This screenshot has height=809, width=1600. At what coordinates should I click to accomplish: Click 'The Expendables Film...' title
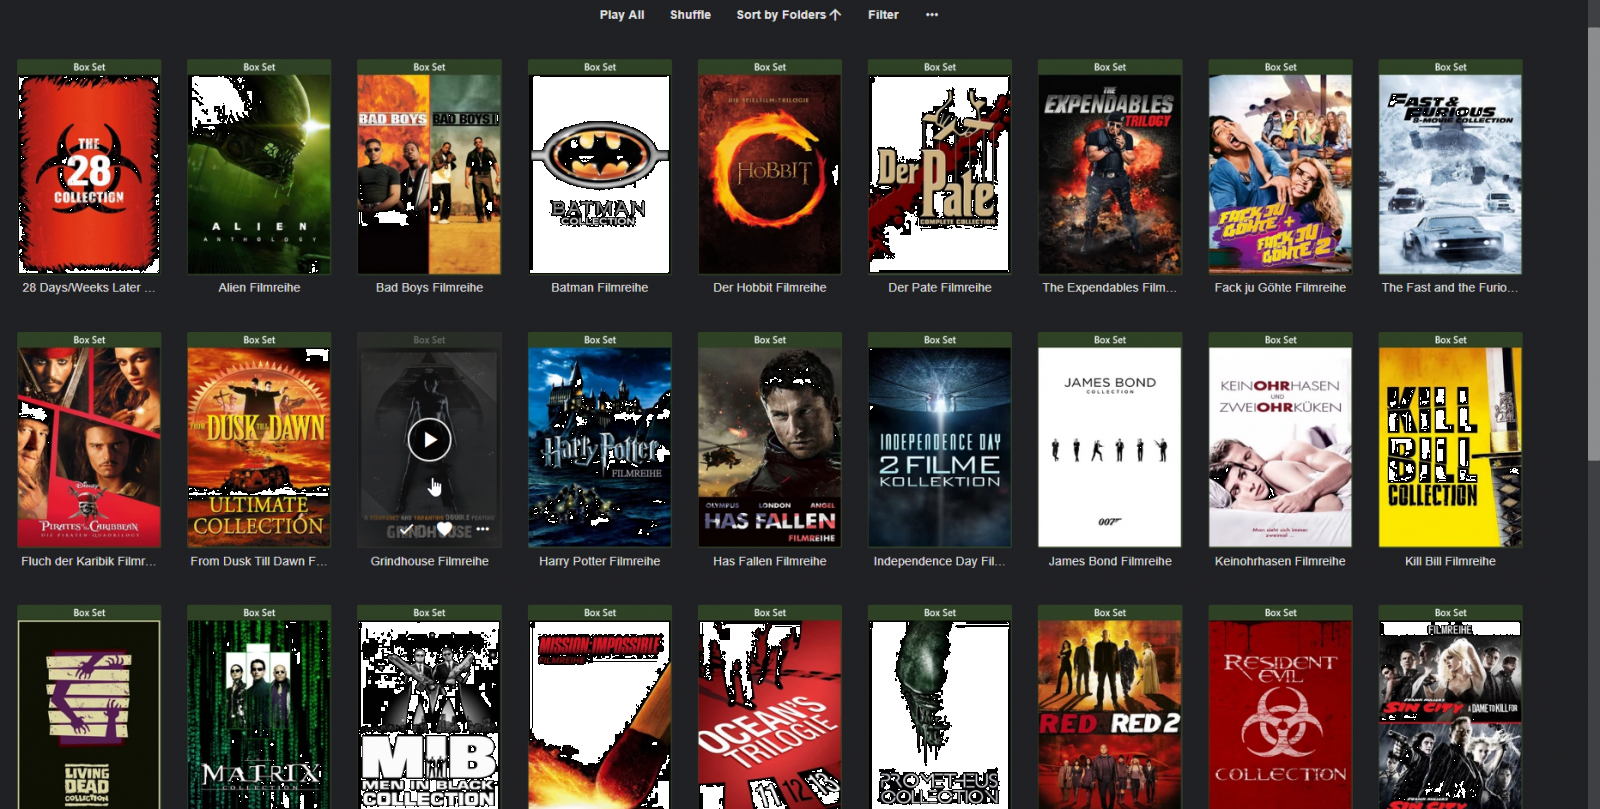pos(1110,288)
